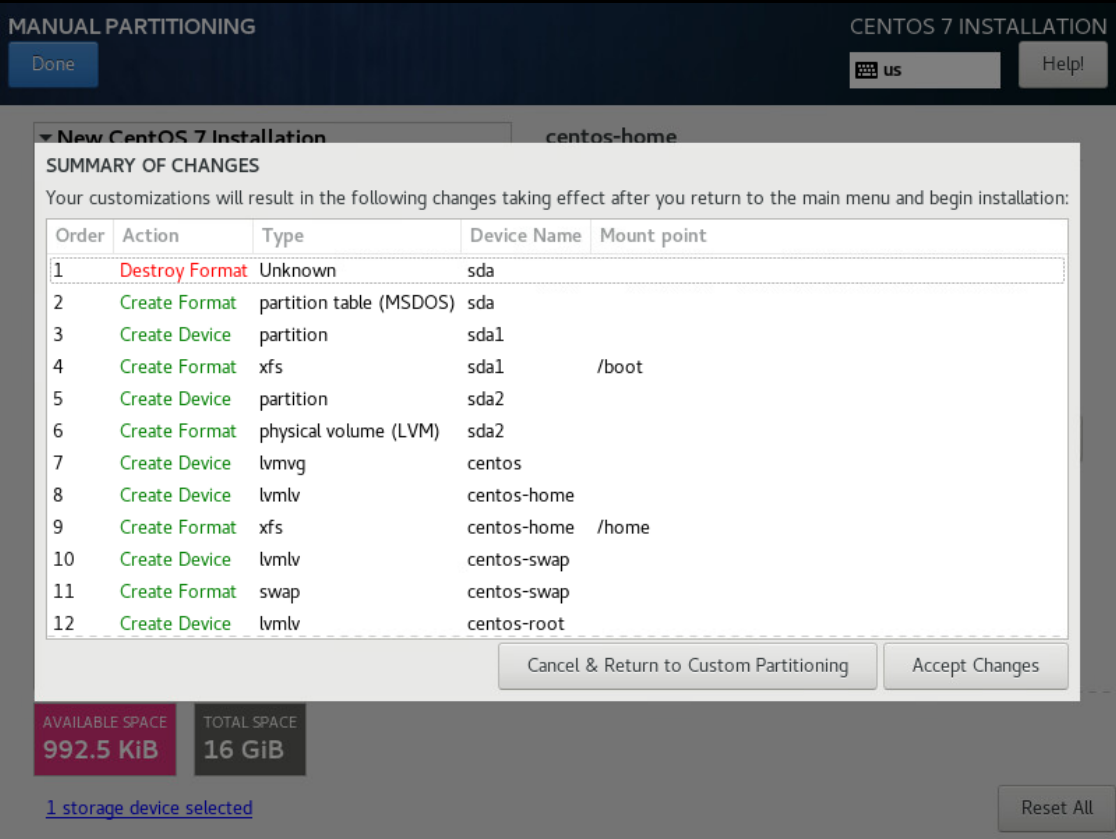
Task: Select row 3 Create Device sda1
Action: coord(557,334)
